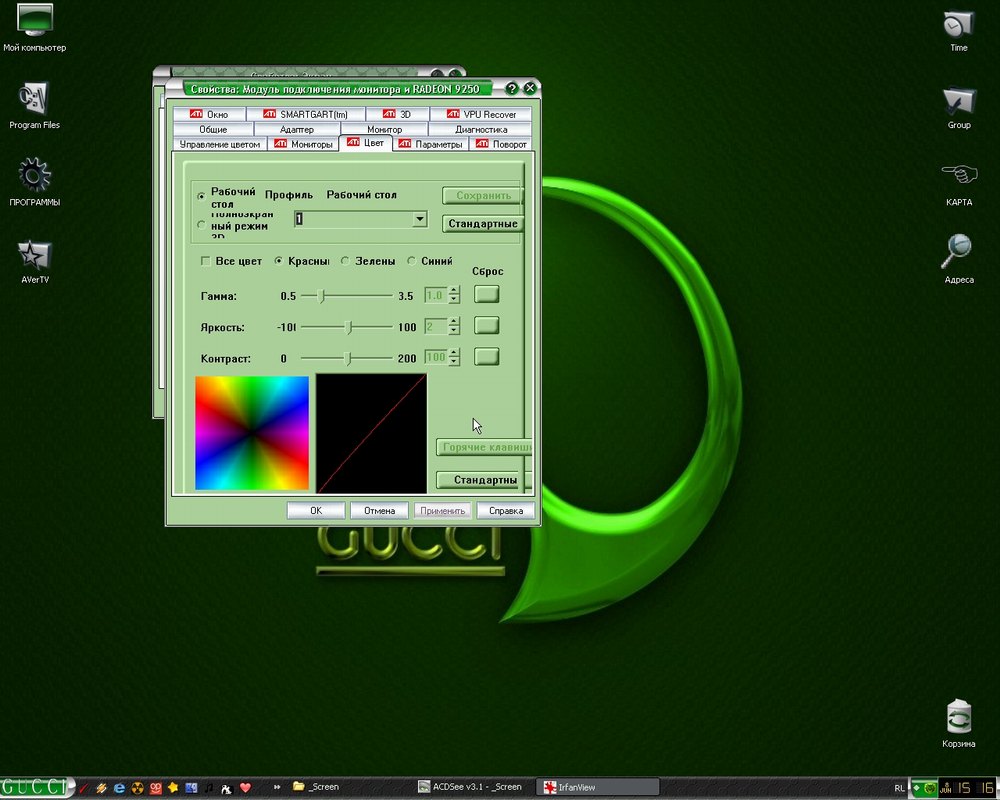Open the Time clock desktop icon
1000x800 pixels.
pyautogui.click(x=958, y=24)
